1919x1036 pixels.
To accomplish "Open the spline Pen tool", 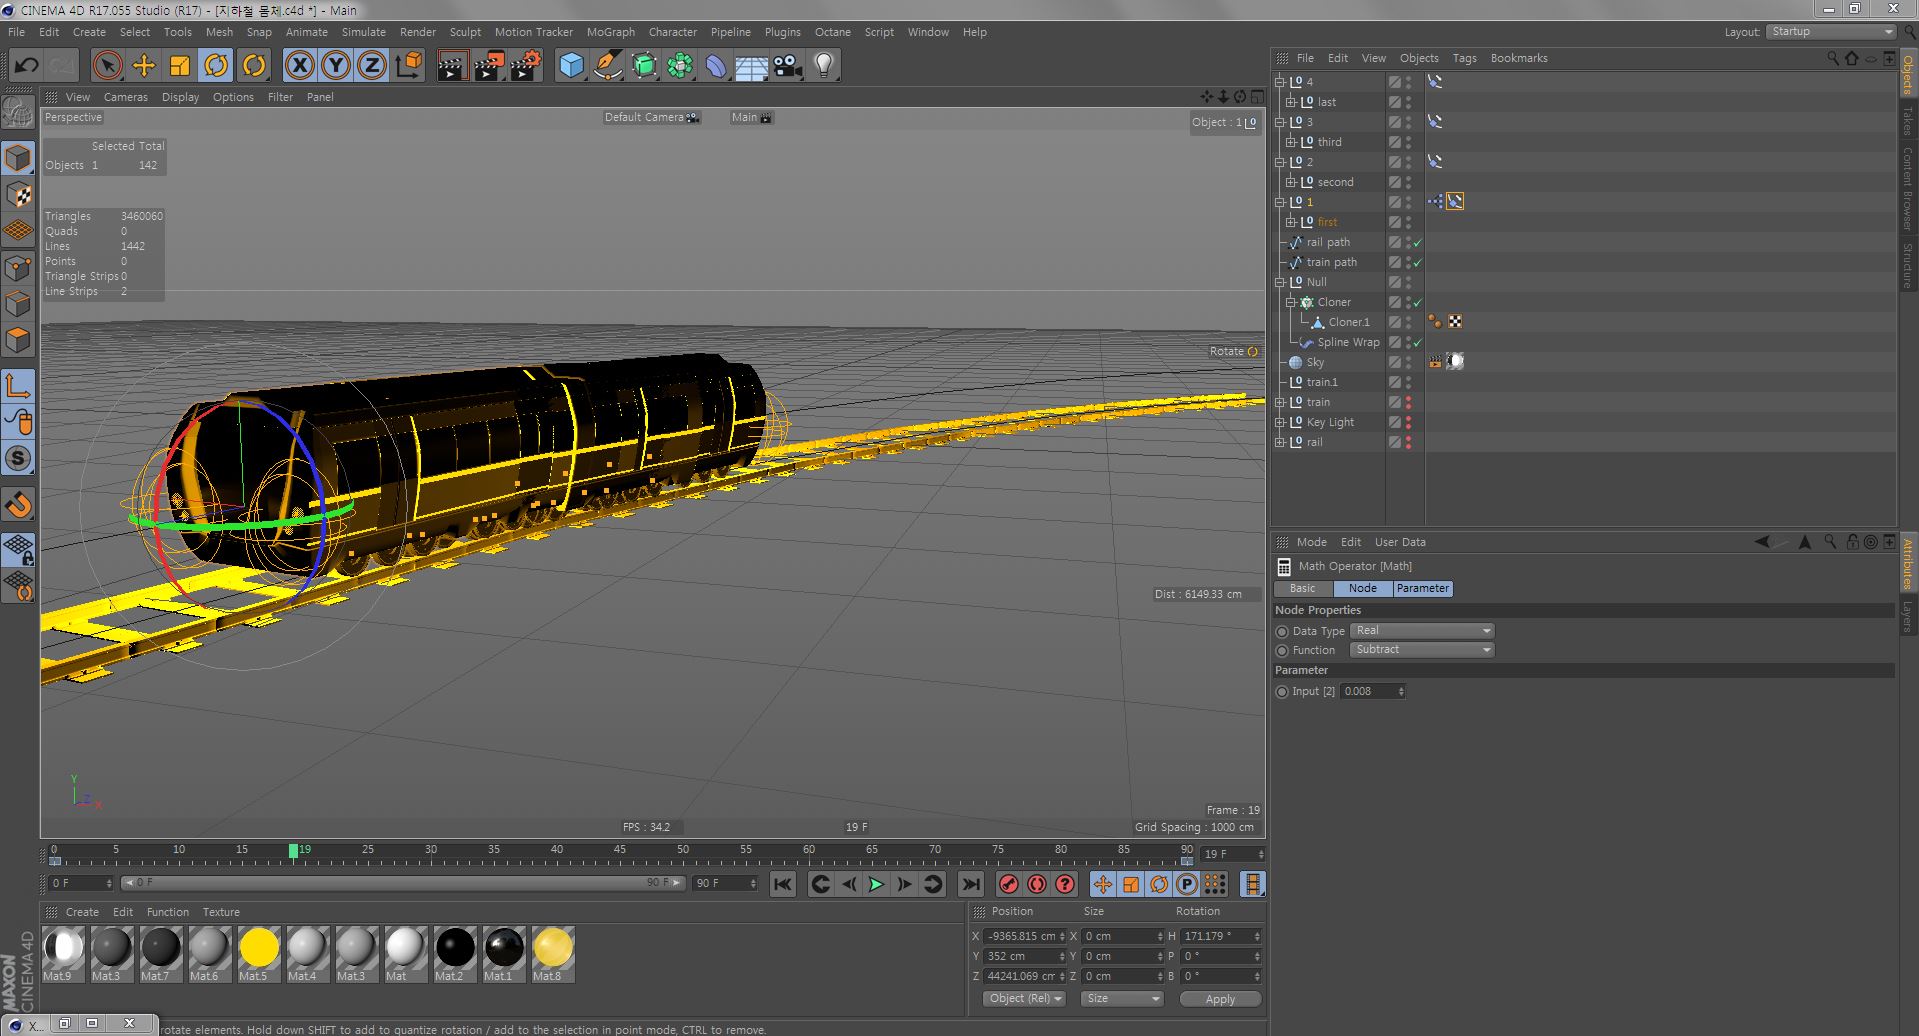I will pyautogui.click(x=607, y=66).
